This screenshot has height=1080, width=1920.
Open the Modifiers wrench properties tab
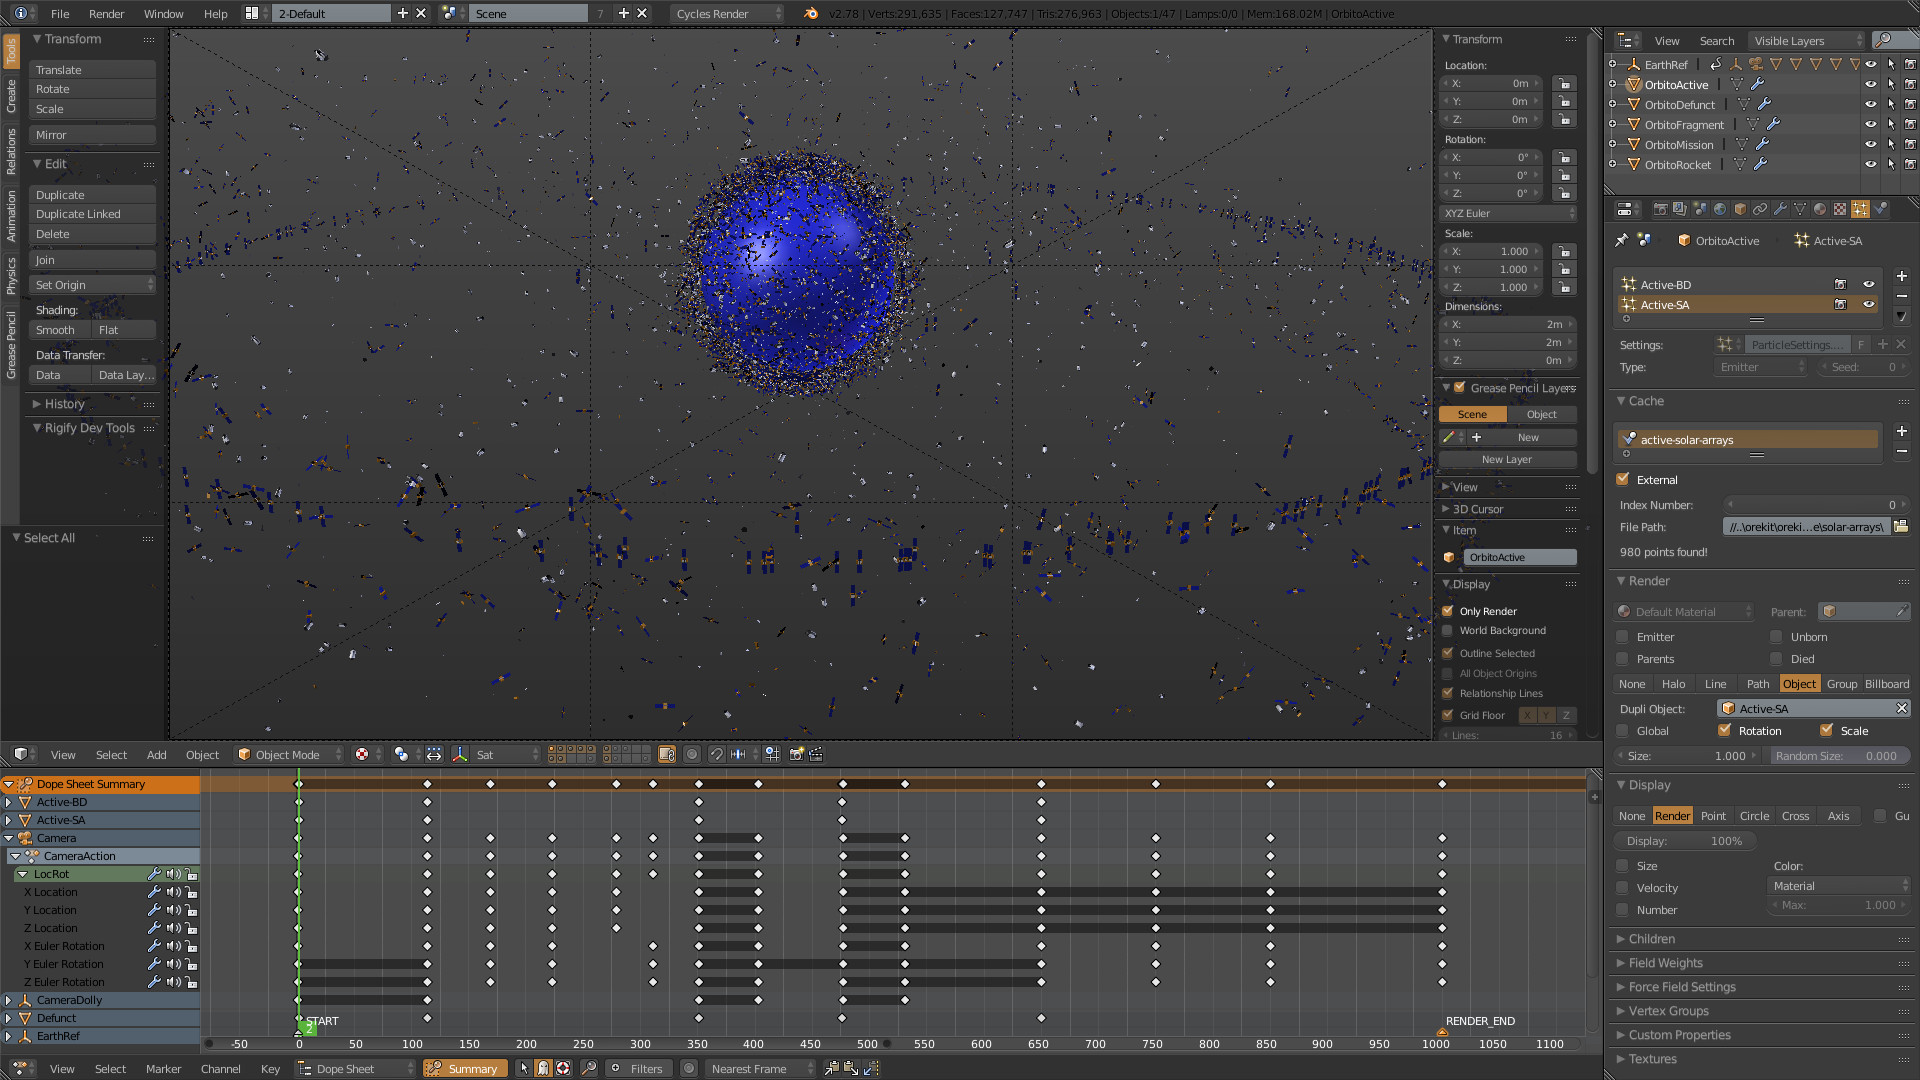(1780, 209)
